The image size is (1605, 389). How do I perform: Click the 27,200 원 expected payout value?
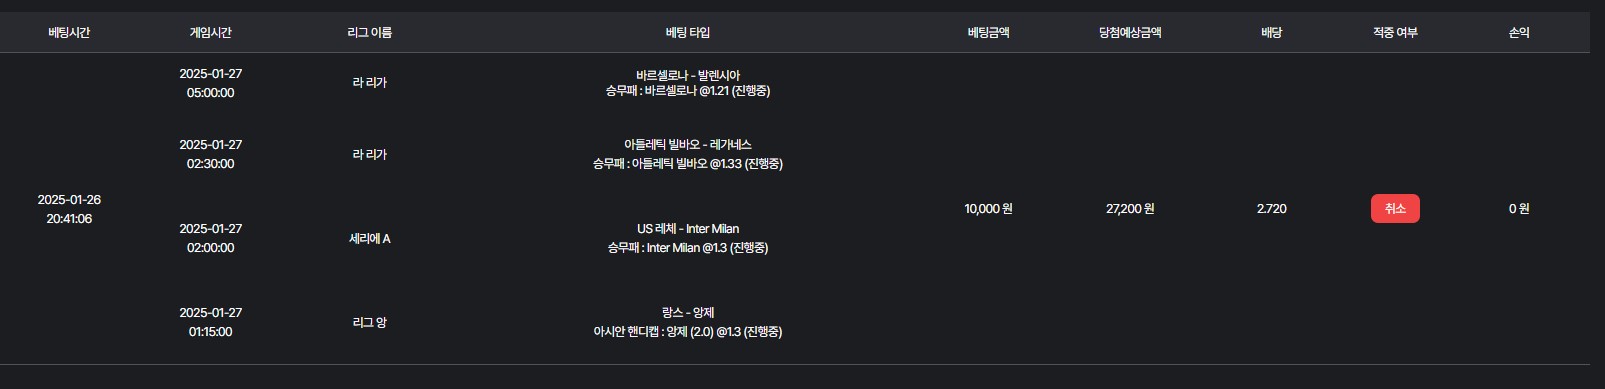tap(1130, 208)
